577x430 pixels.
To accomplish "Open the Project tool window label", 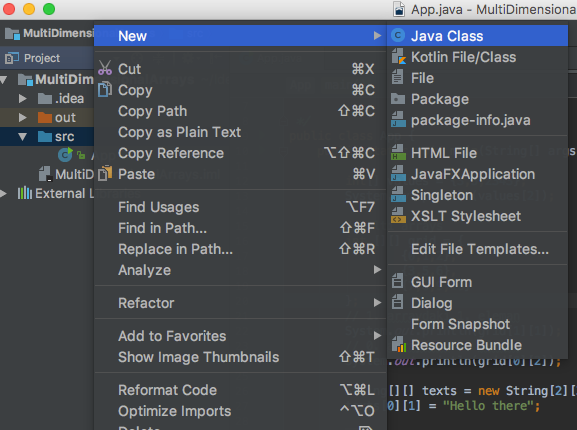I will tap(42, 58).
